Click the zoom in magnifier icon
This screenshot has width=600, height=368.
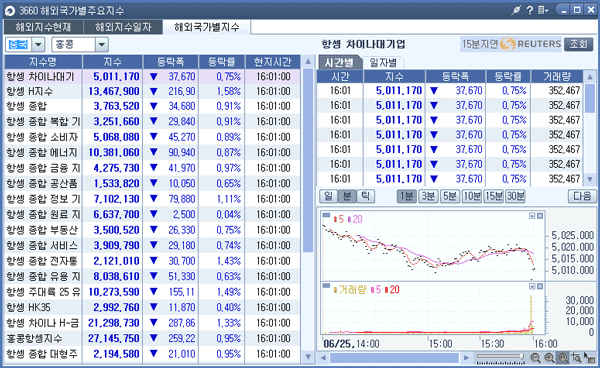[x=549, y=358]
